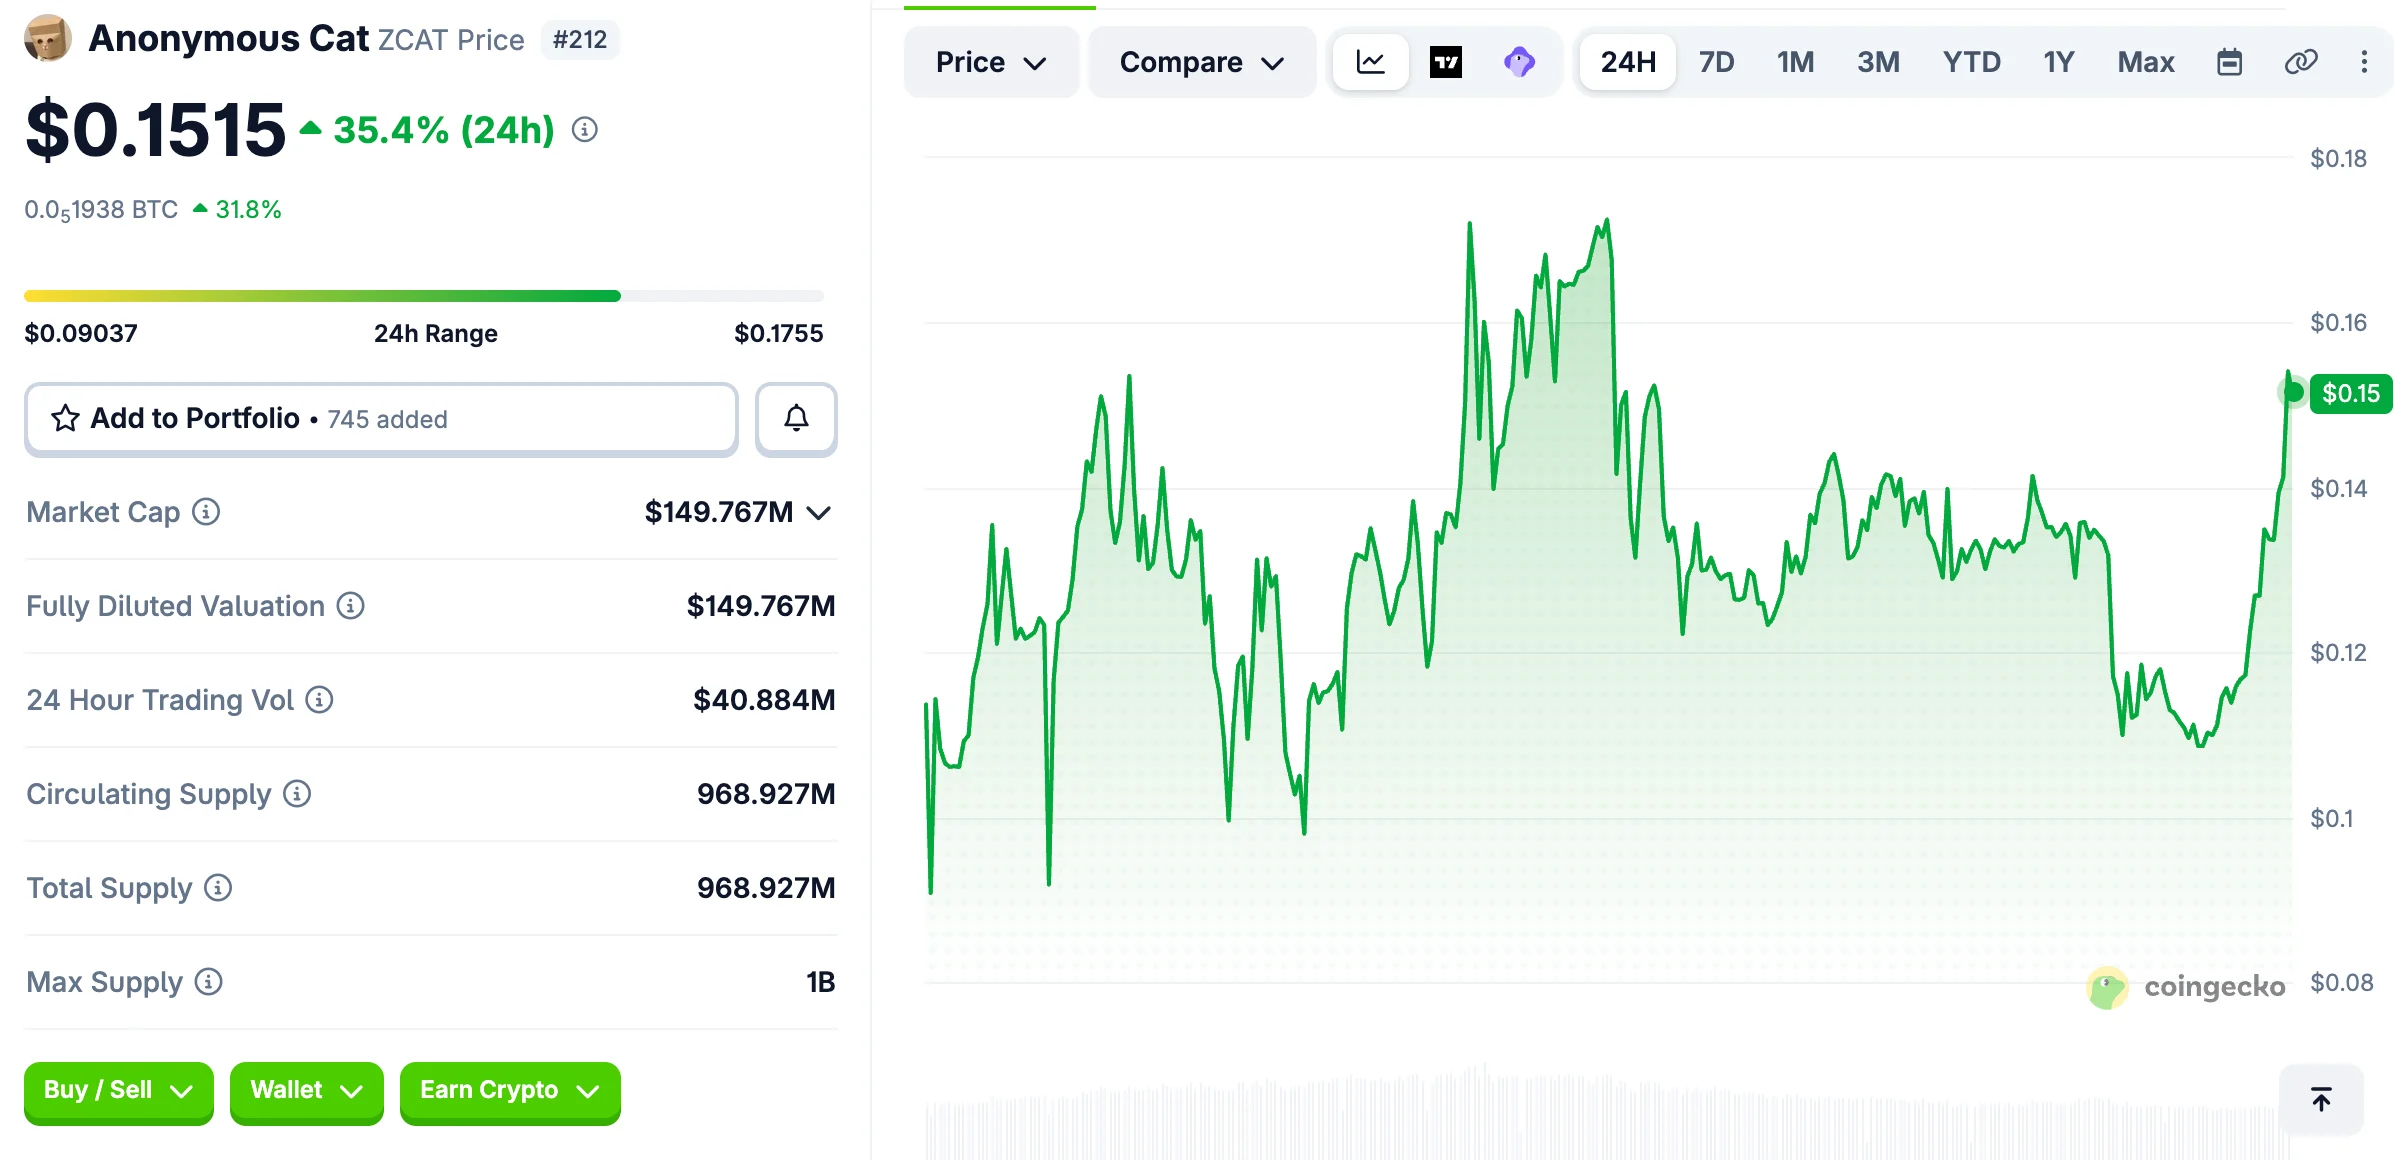The image size is (2394, 1160).
Task: Click the Total Supply 968.927M value
Action: coord(766,888)
